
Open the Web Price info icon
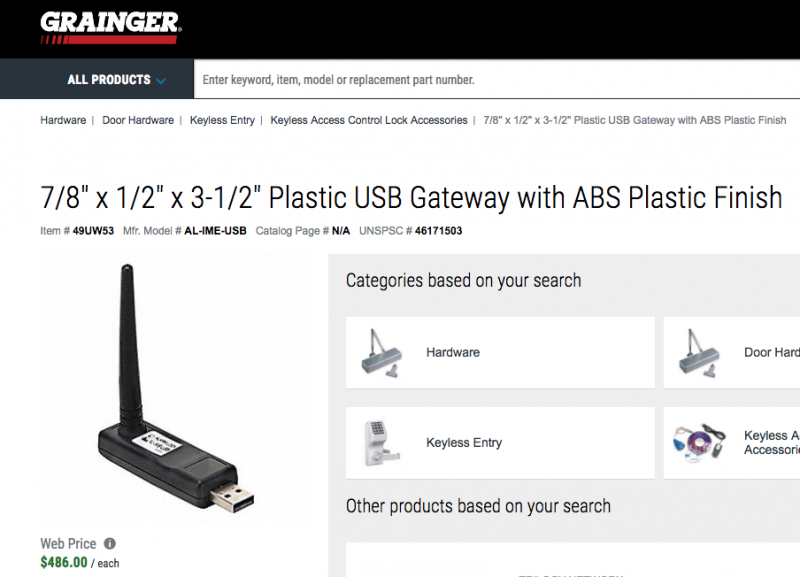(x=110, y=543)
